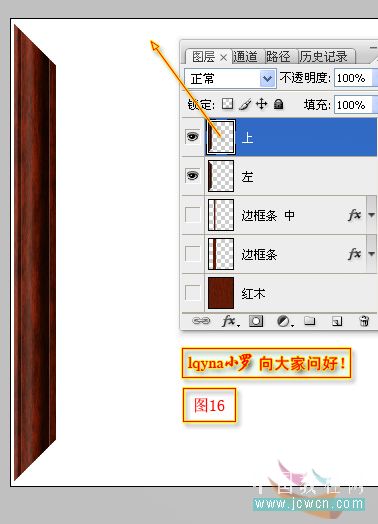Viewport: 378px width, 524px height.
Task: Click the 不透明度 label
Action: click(305, 78)
